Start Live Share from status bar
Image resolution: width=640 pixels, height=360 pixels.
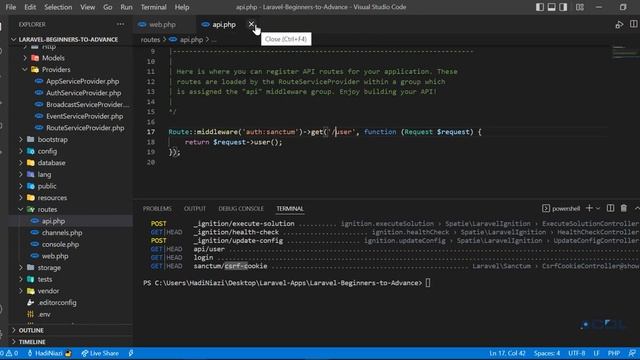pyautogui.click(x=100, y=353)
